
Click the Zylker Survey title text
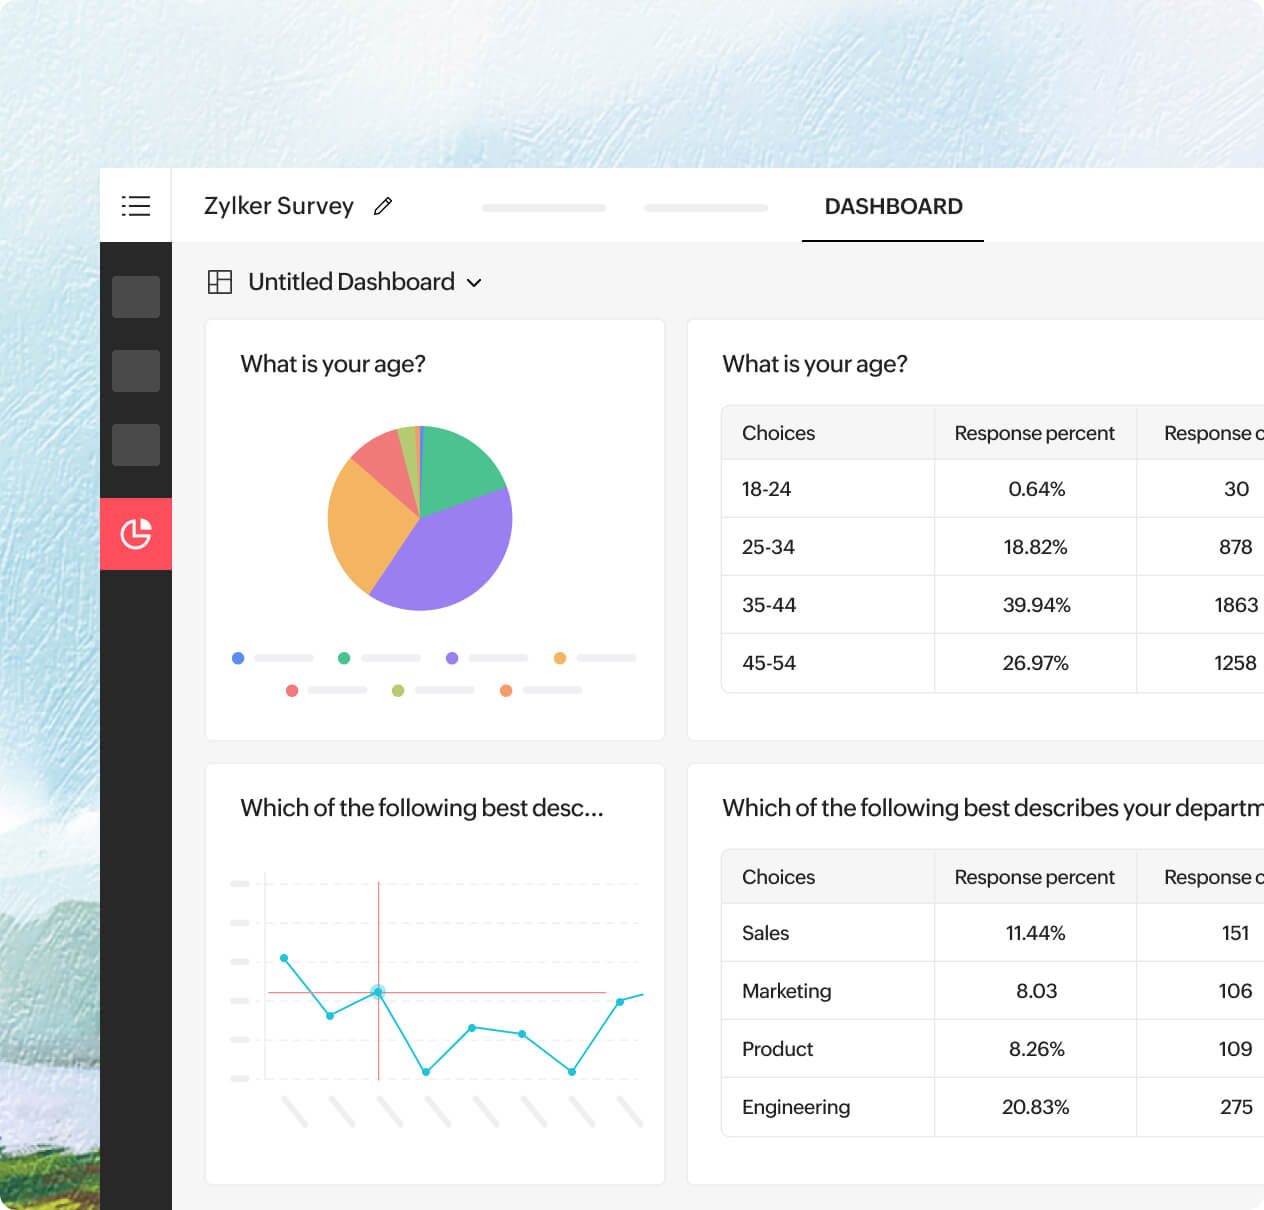point(280,206)
